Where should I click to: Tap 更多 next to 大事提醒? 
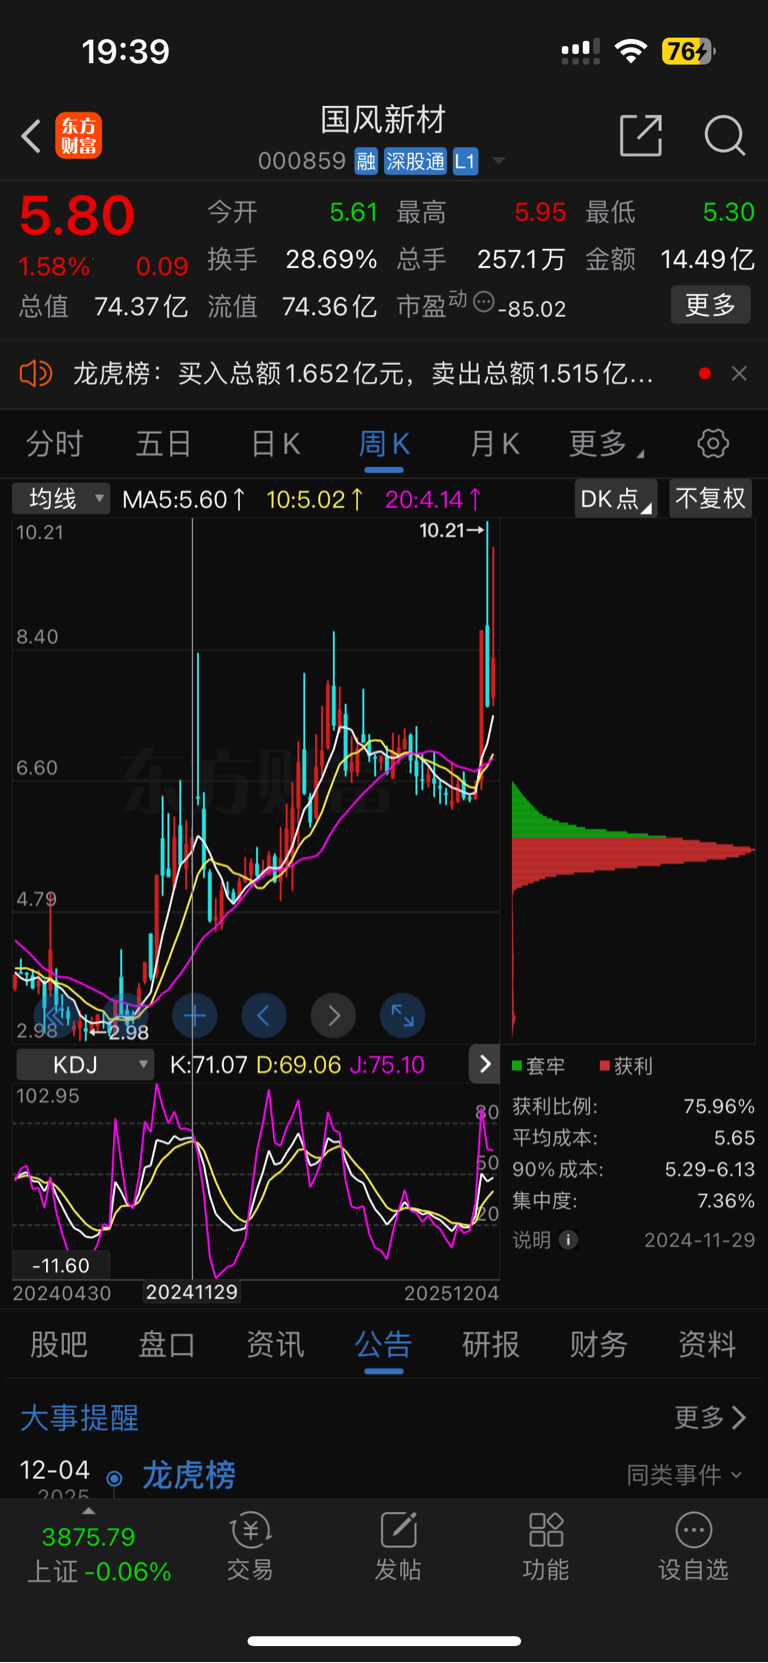point(710,1417)
